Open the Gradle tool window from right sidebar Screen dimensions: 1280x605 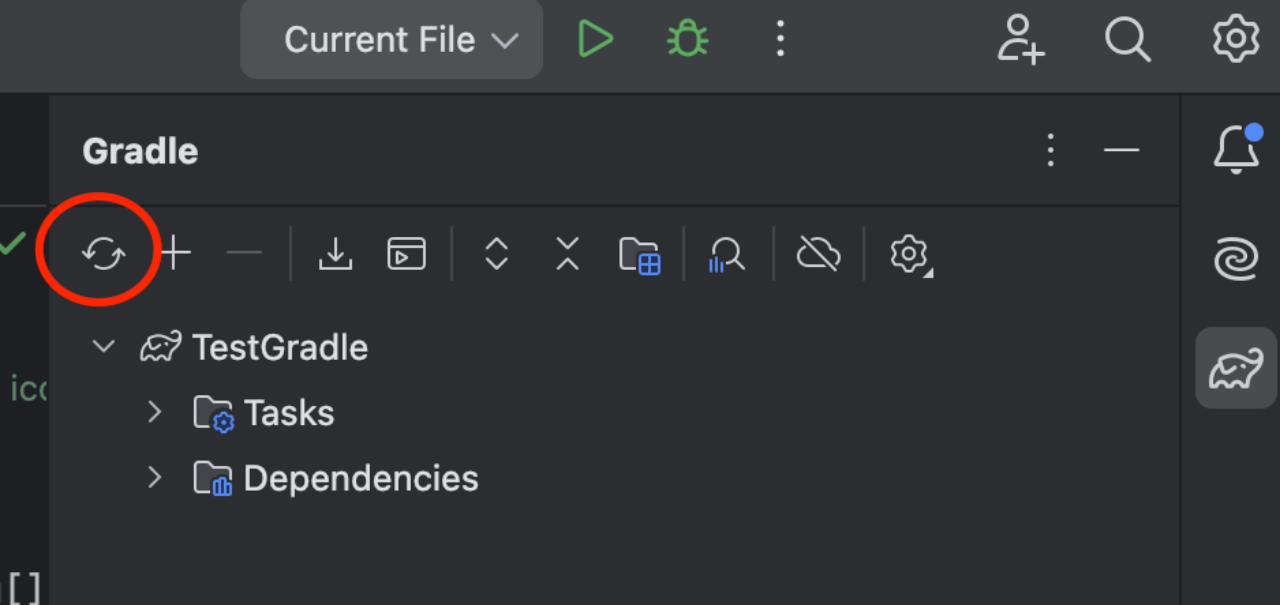point(1236,368)
